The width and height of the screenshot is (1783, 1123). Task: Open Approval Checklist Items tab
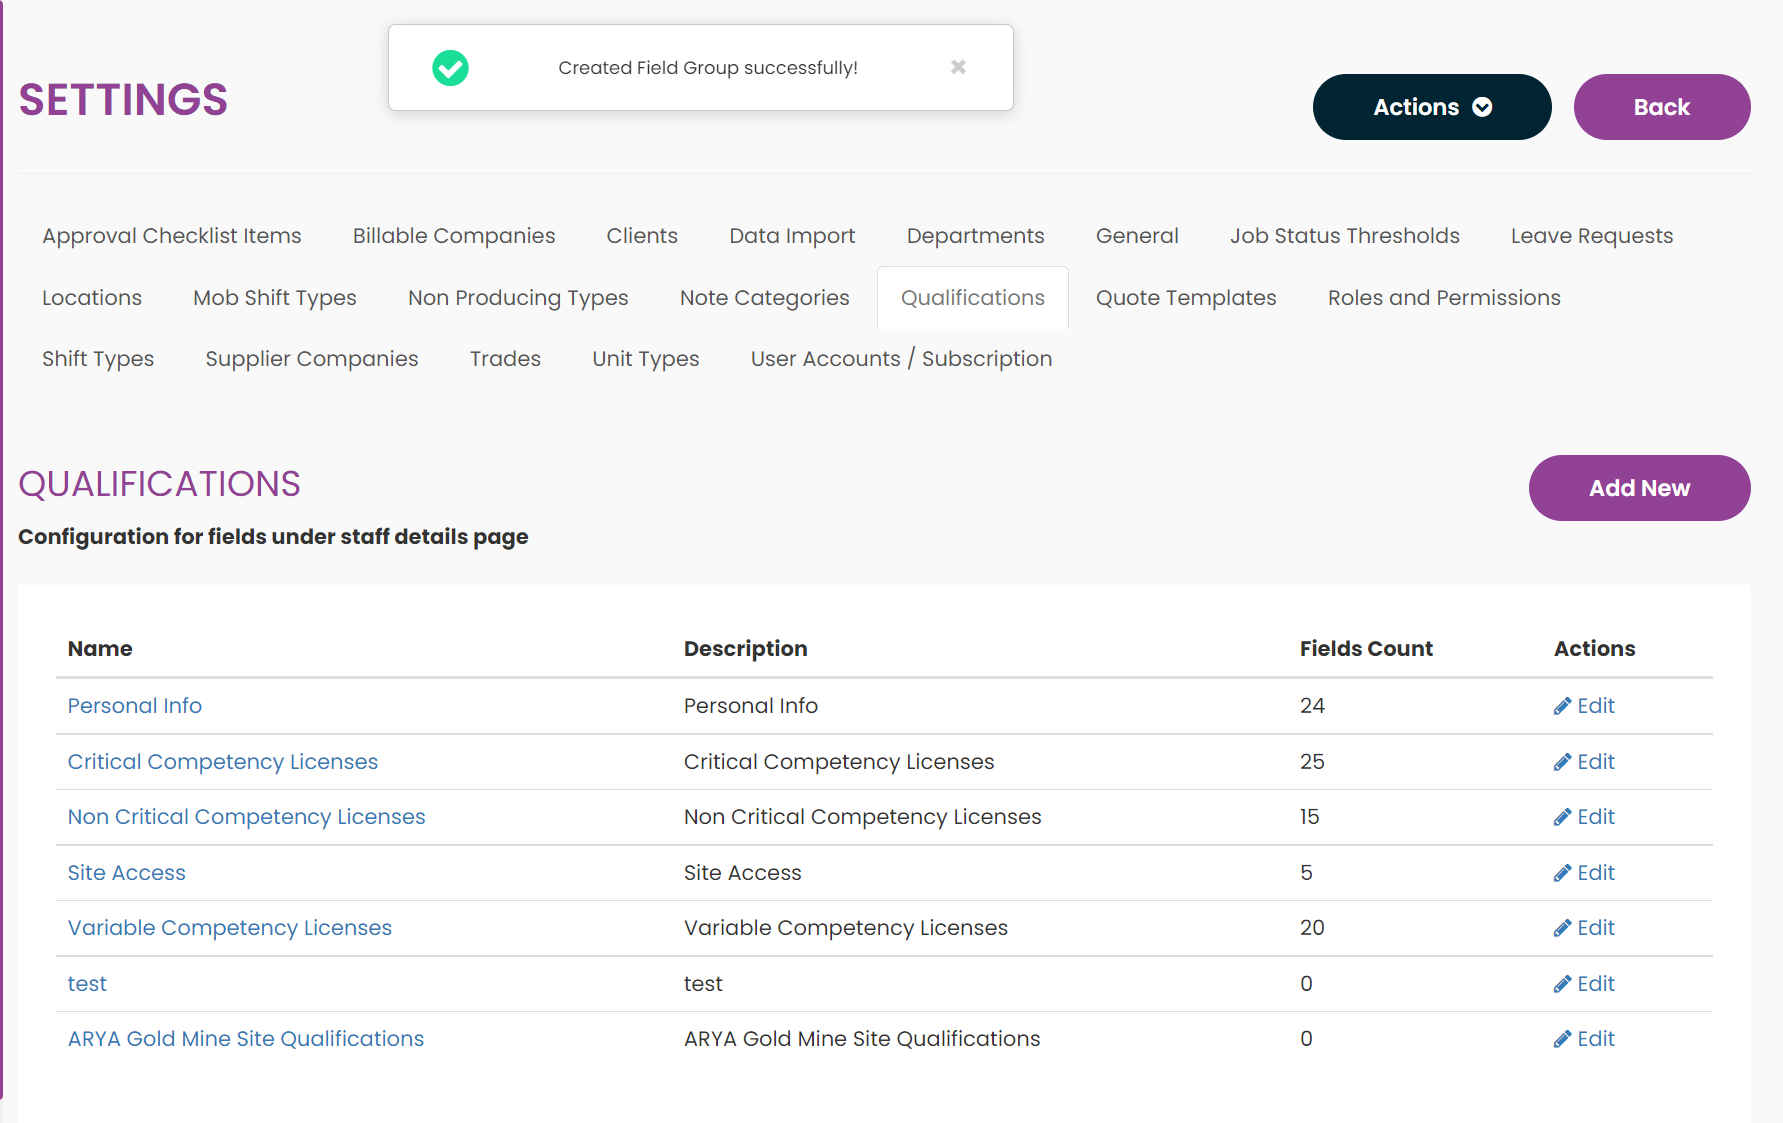[x=172, y=236]
